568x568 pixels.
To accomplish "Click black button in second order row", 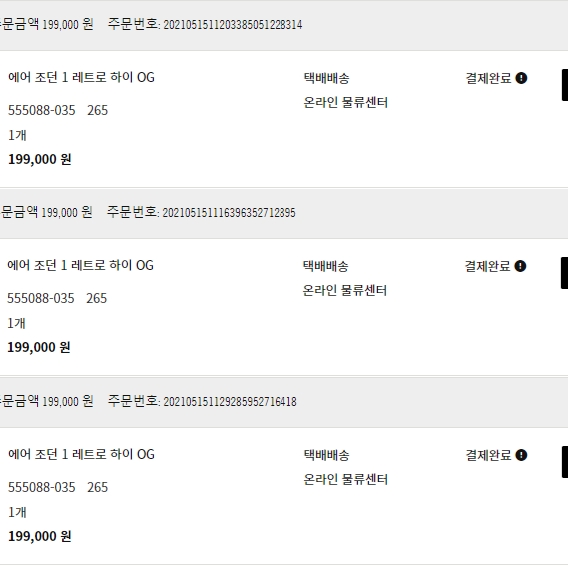I will click(x=564, y=273).
